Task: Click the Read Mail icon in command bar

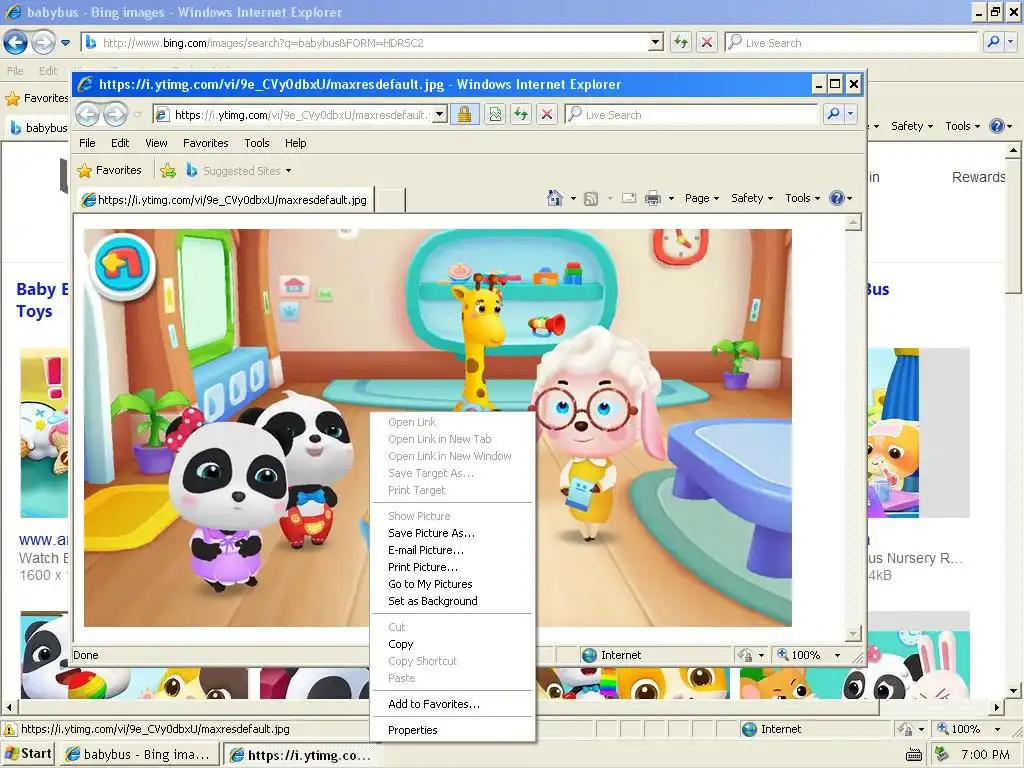Action: coord(629,198)
